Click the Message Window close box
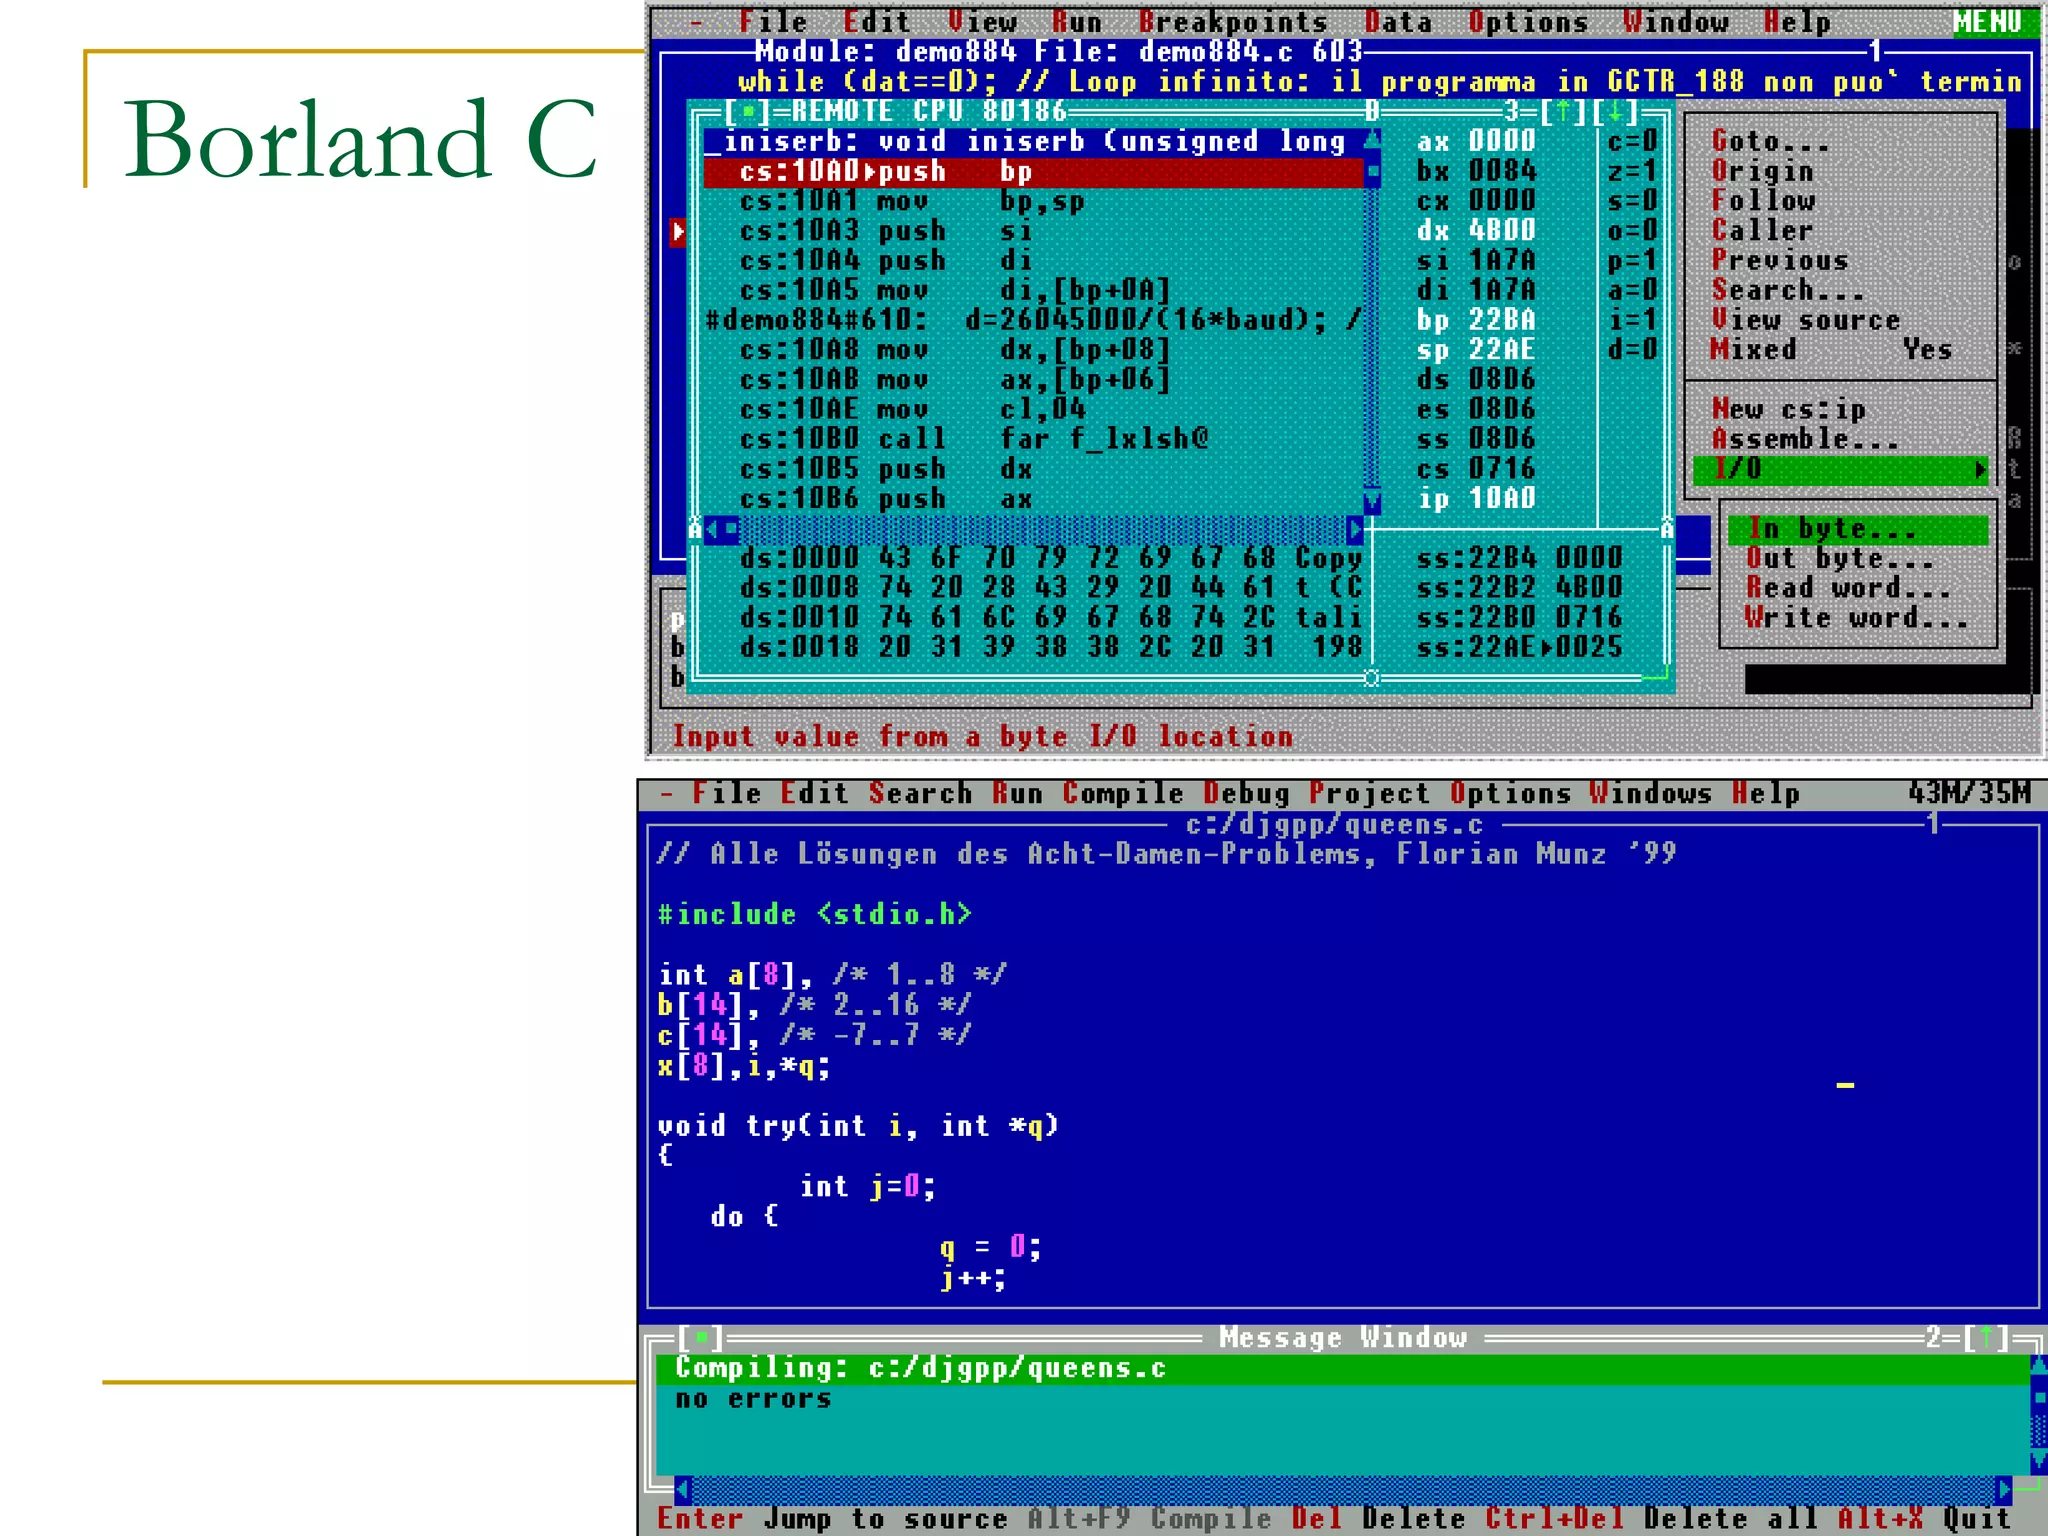 [701, 1338]
